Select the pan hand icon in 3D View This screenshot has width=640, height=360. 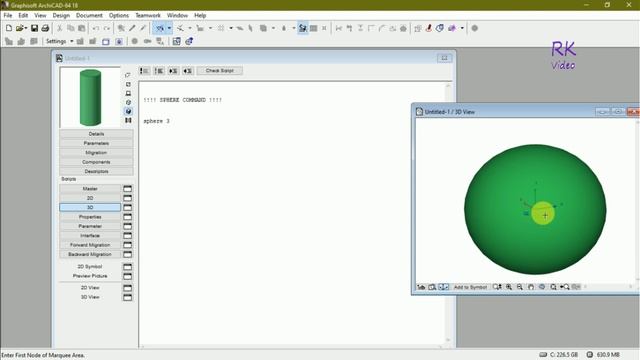[531, 287]
